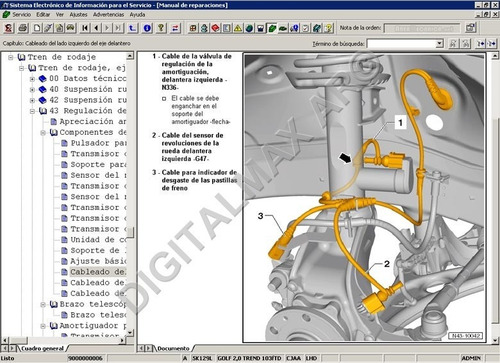
Task: Click 'GOLF 2,0 TREND 103TD' in status bar
Action: [249, 358]
